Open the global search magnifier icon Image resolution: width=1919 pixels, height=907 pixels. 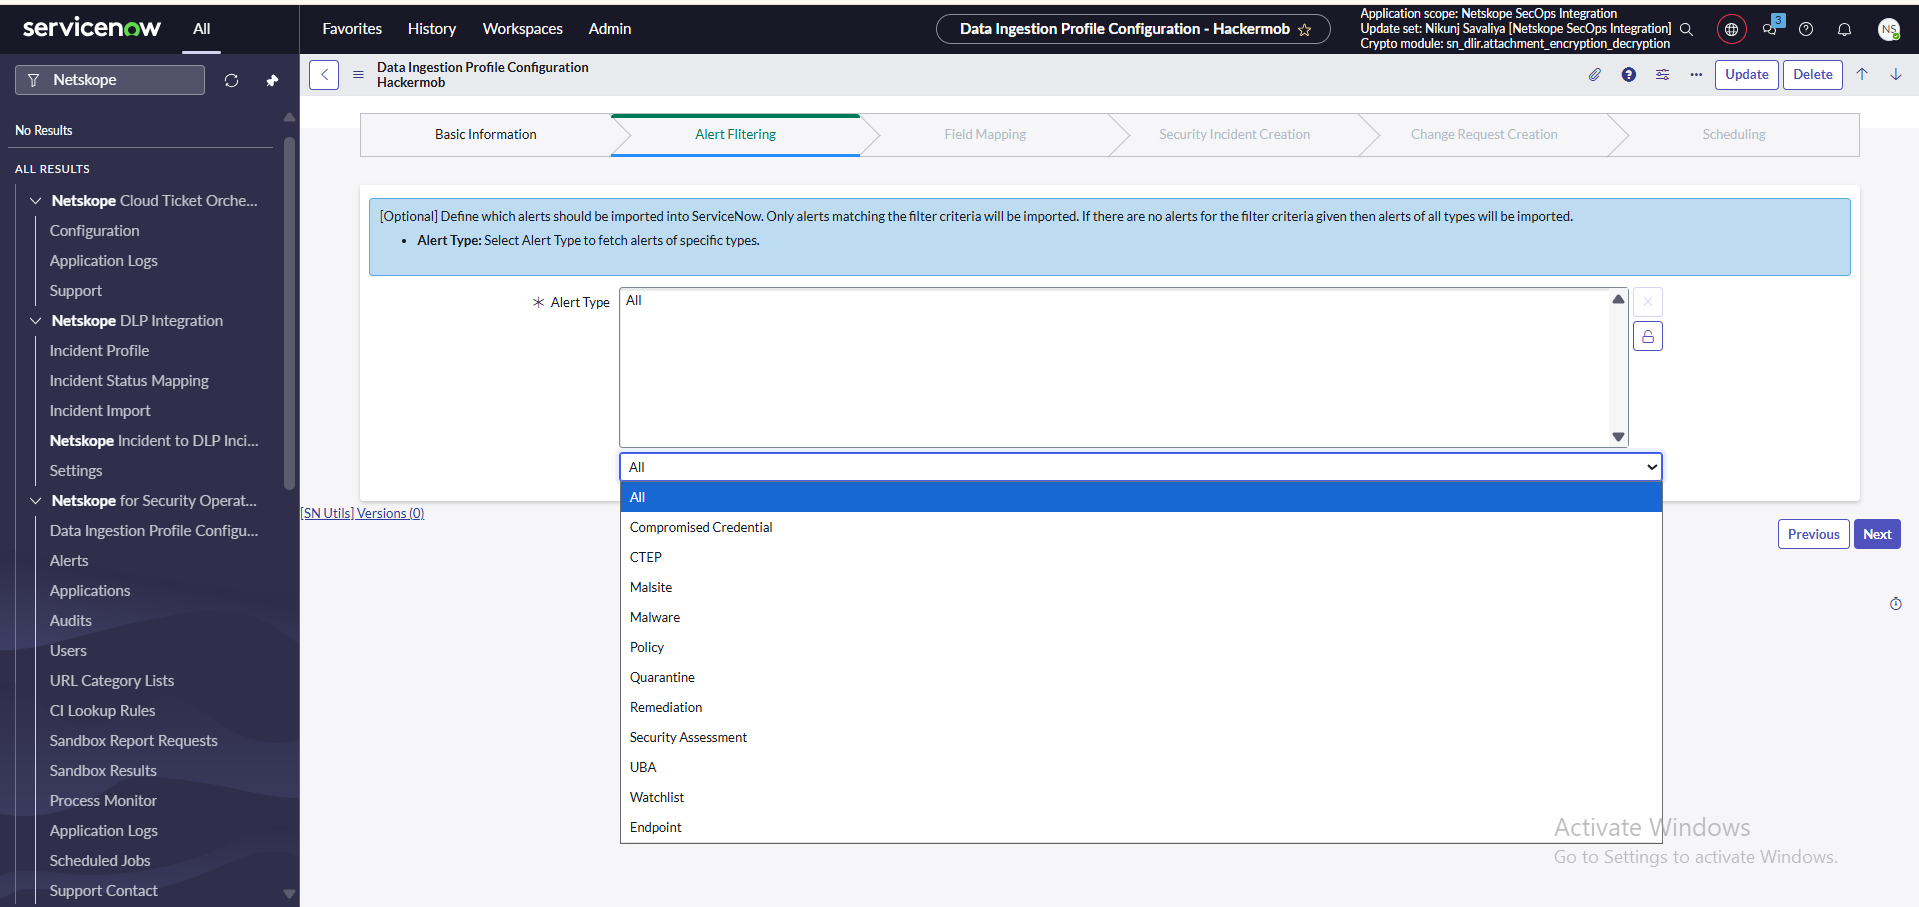click(1686, 29)
